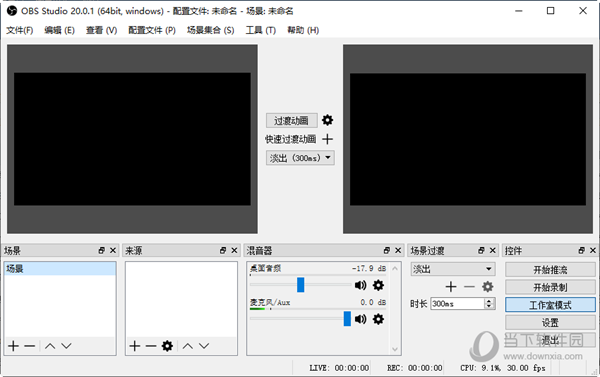Open the 工具(T) menu

(x=261, y=30)
